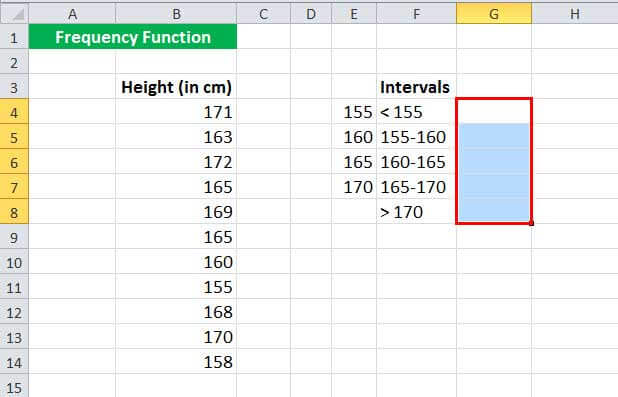Select row 13 header
Screen dimensions: 618x397
coord(14,336)
